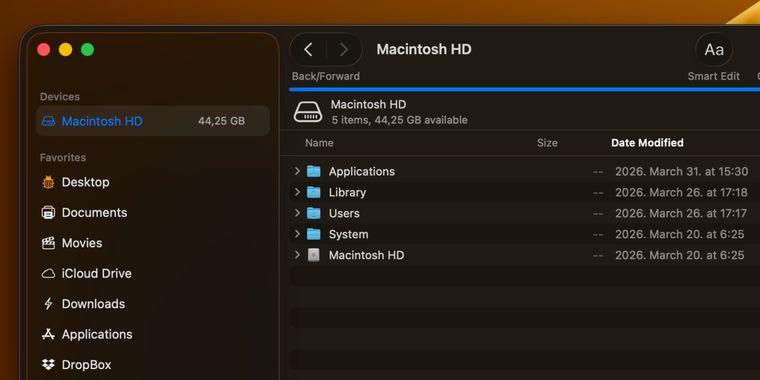Click the '44,25 GB' sidebar capacity value
This screenshot has height=380, width=760.
pyautogui.click(x=222, y=121)
